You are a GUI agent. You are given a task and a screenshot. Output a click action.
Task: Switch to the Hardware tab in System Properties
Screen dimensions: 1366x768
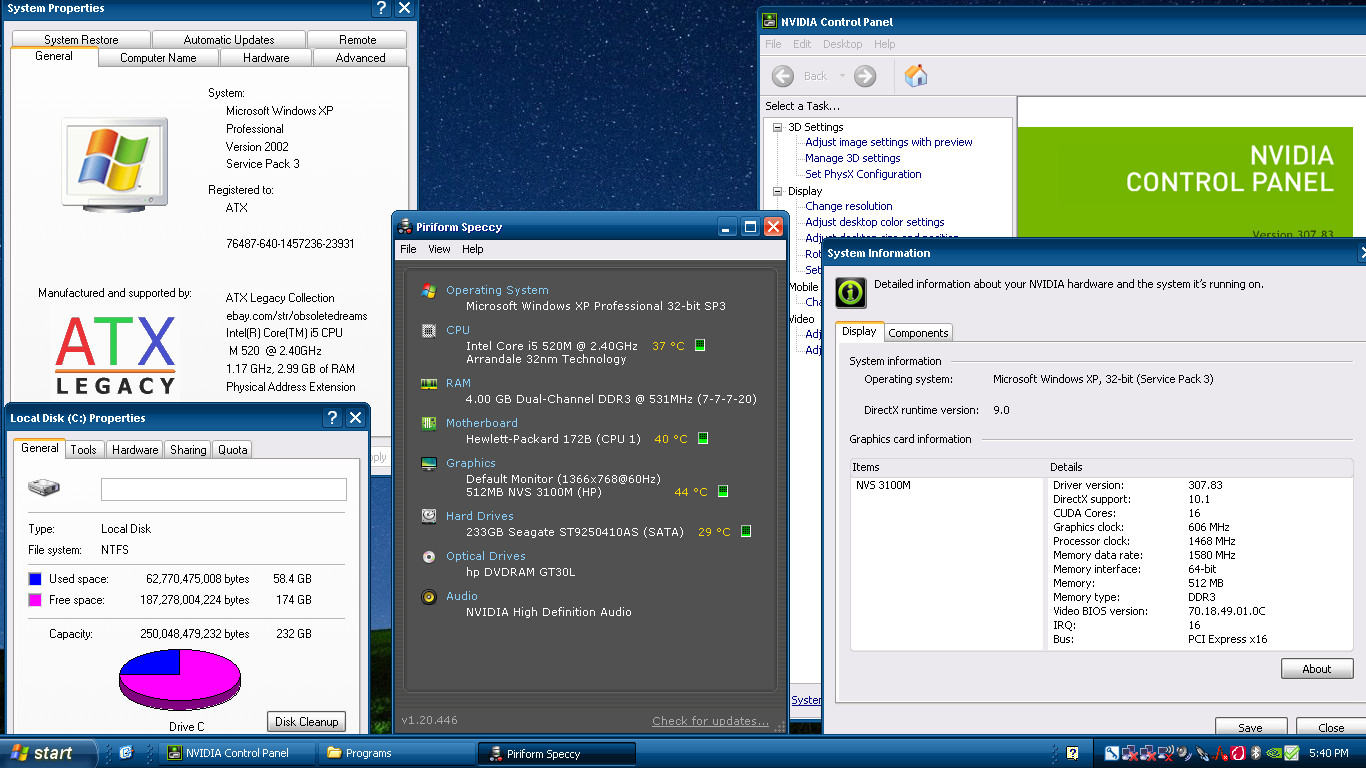point(266,58)
